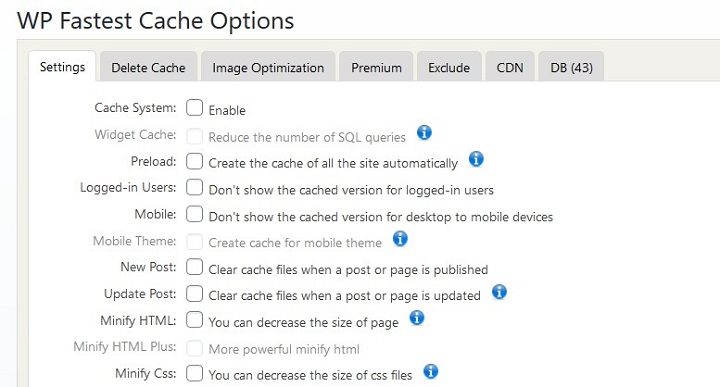
Task: Tick the Mobile checkbox
Action: coord(194,214)
